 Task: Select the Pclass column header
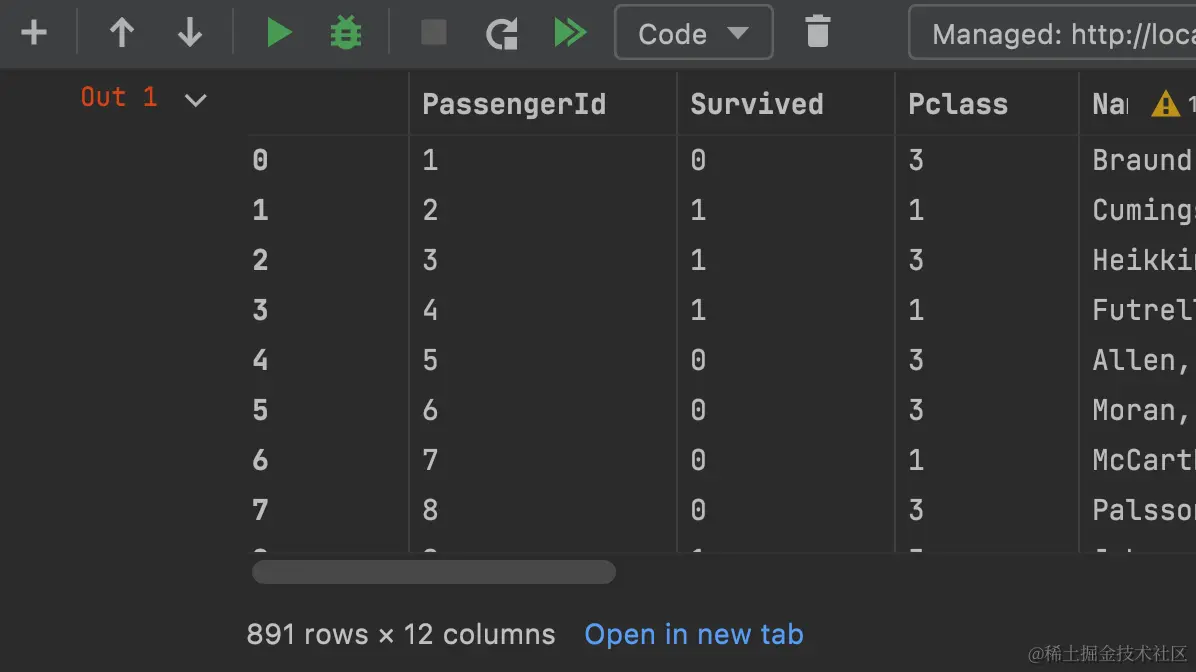tap(958, 104)
